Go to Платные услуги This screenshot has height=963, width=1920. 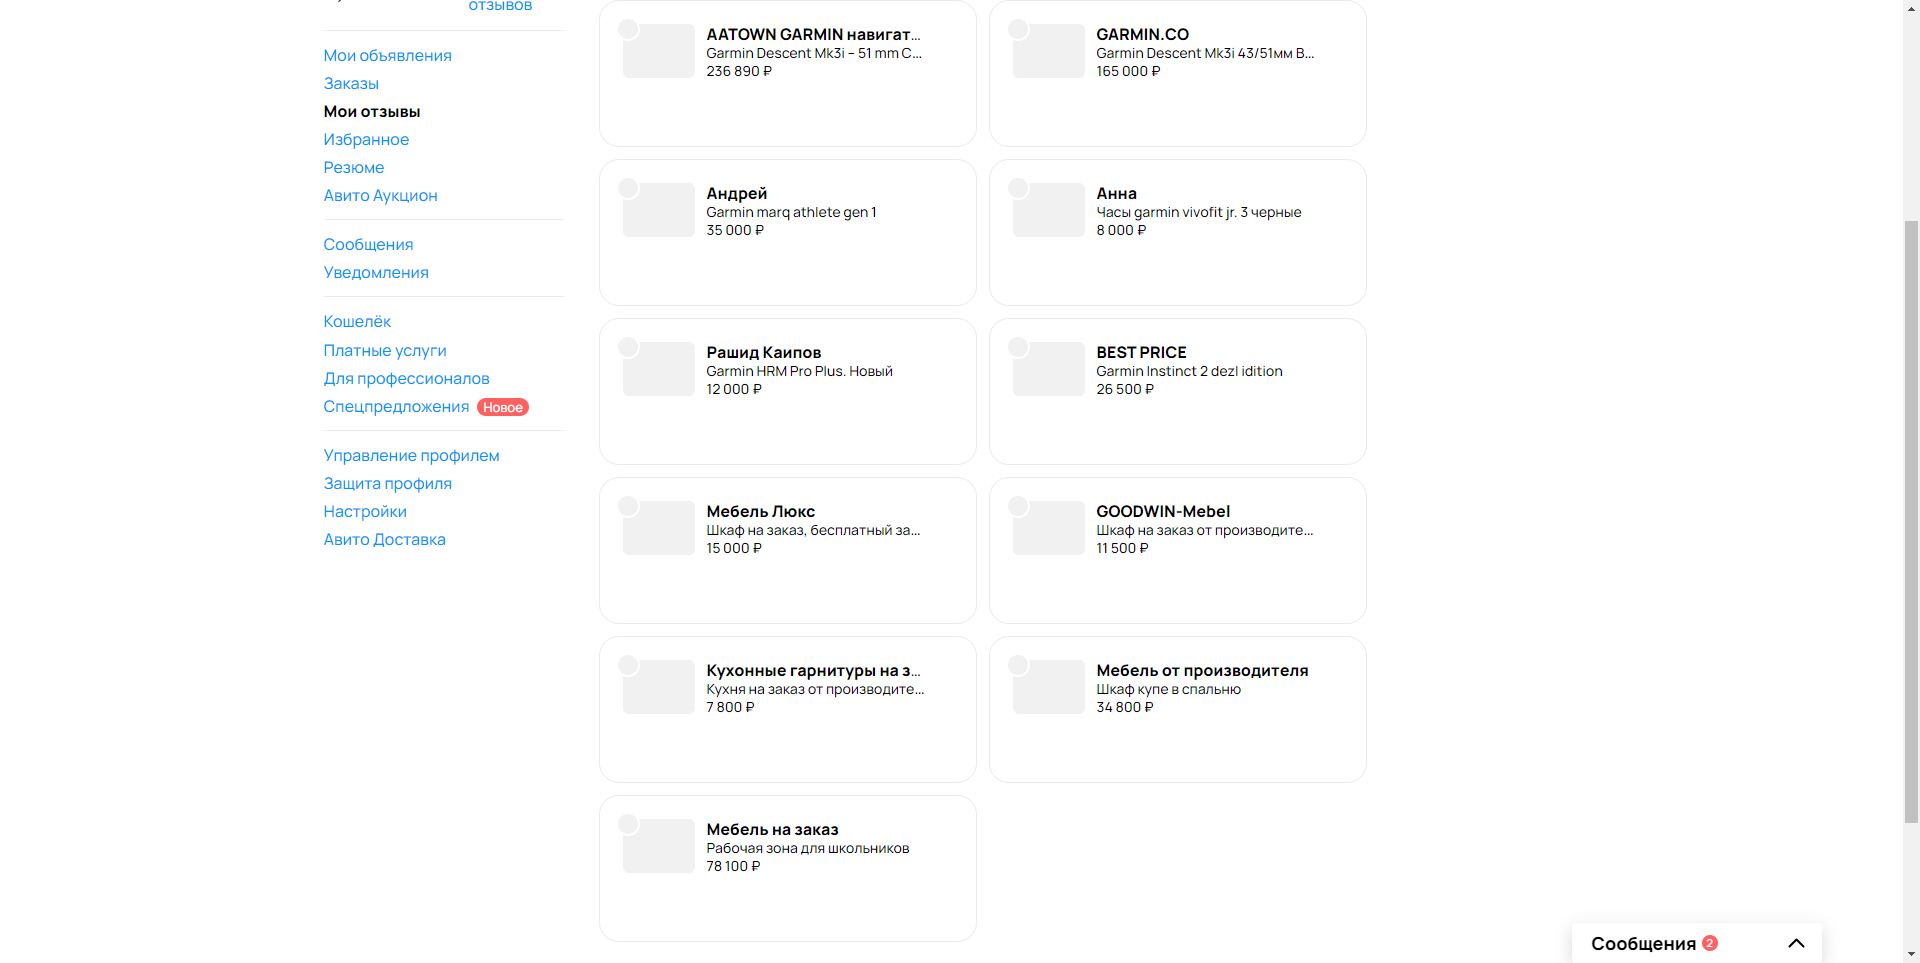coord(385,351)
